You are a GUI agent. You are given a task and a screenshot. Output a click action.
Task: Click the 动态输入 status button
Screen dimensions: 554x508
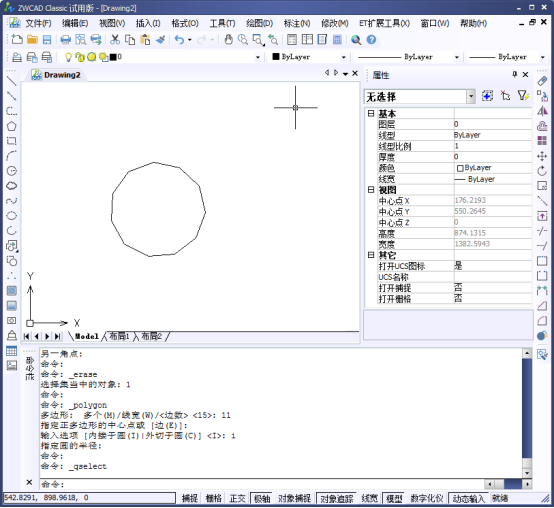coord(468,498)
